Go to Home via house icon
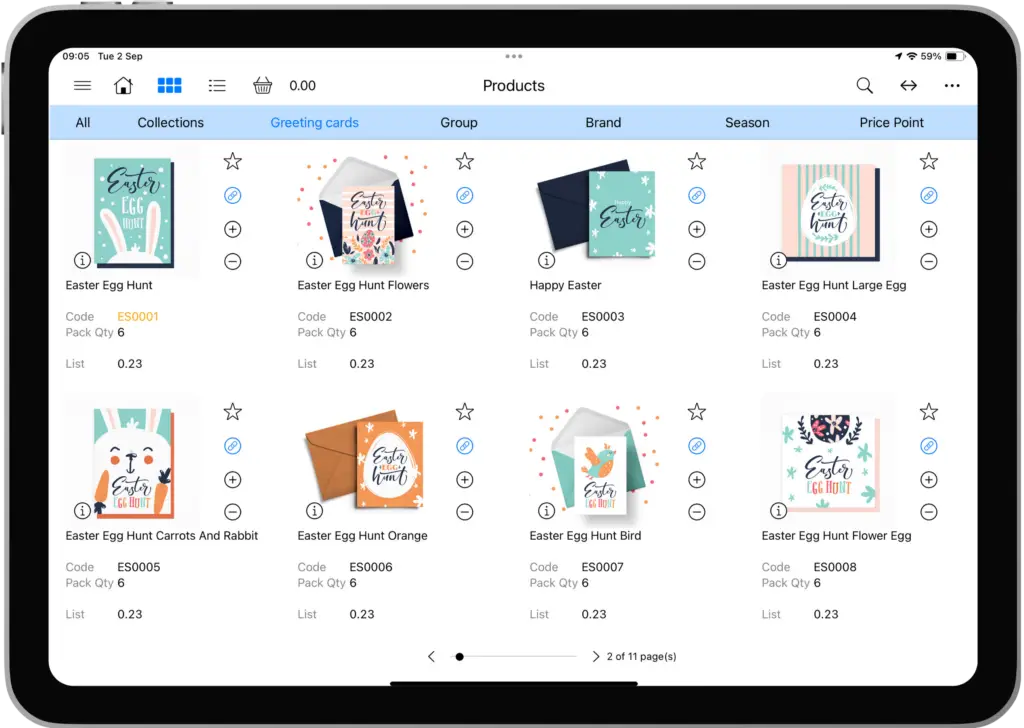The height and width of the screenshot is (728, 1024). (123, 86)
